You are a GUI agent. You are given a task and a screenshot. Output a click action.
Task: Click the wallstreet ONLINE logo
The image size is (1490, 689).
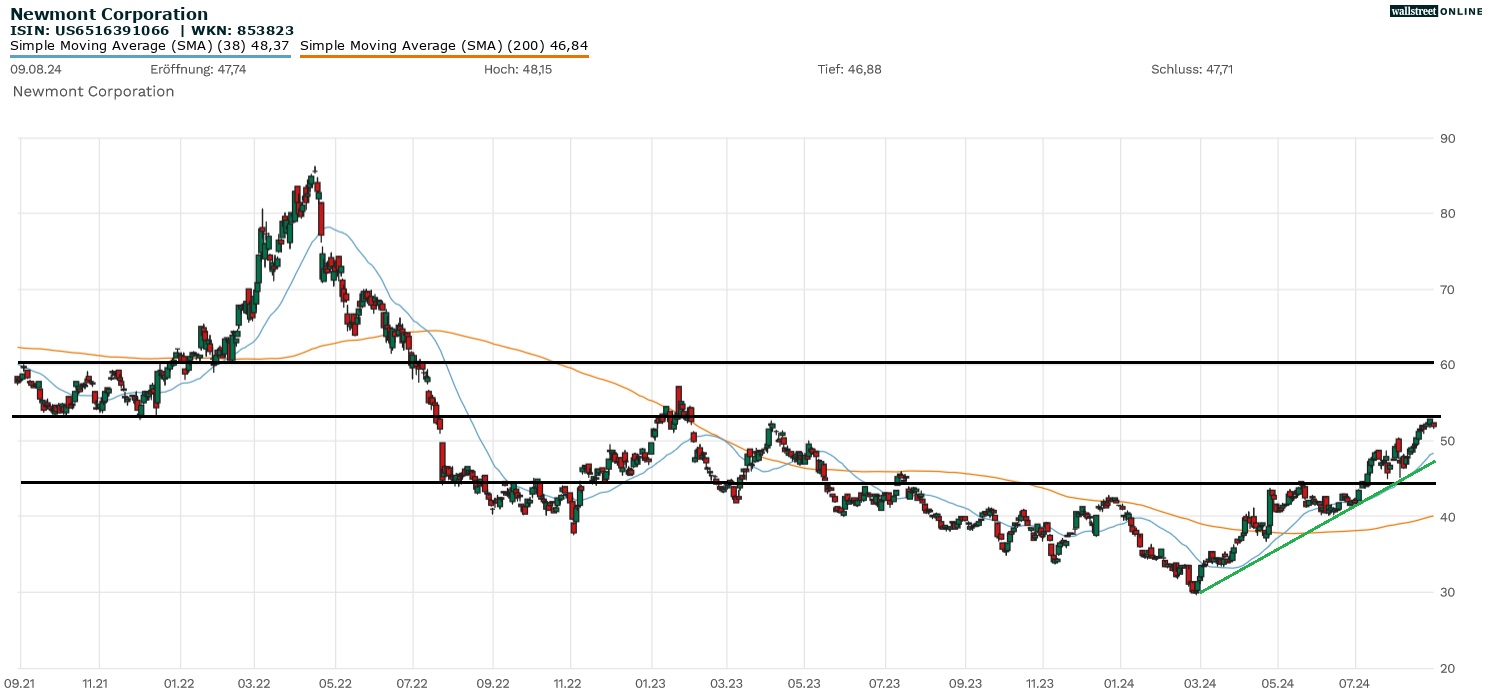(1435, 11)
